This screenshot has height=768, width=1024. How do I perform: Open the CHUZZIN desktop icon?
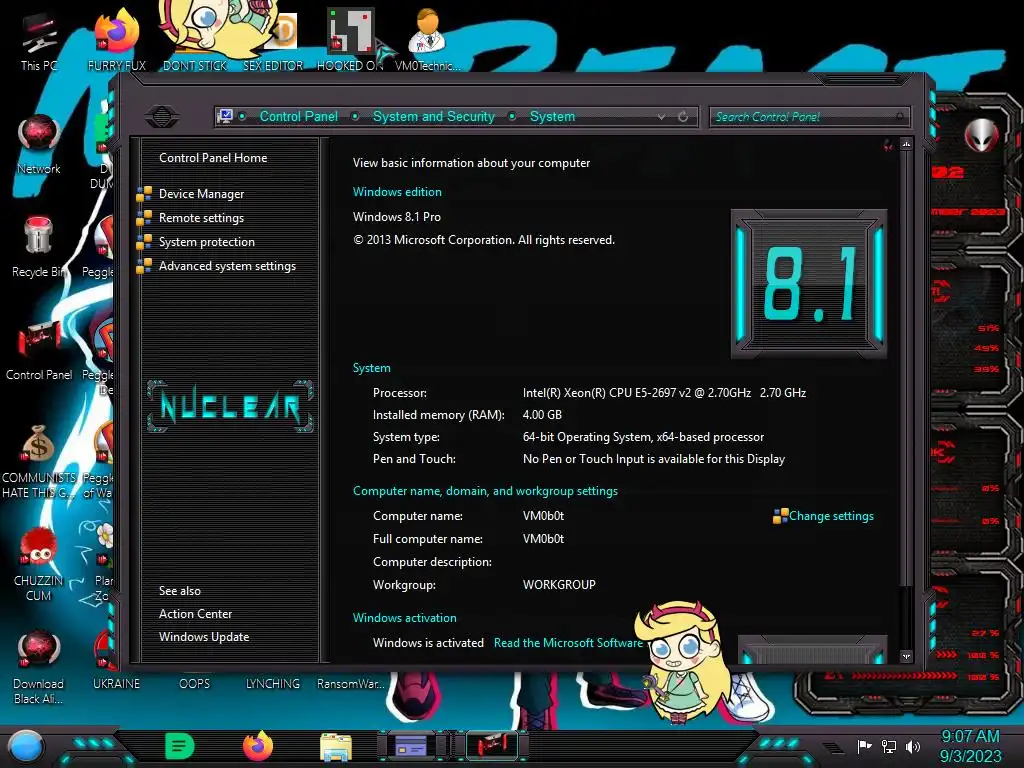[39, 564]
